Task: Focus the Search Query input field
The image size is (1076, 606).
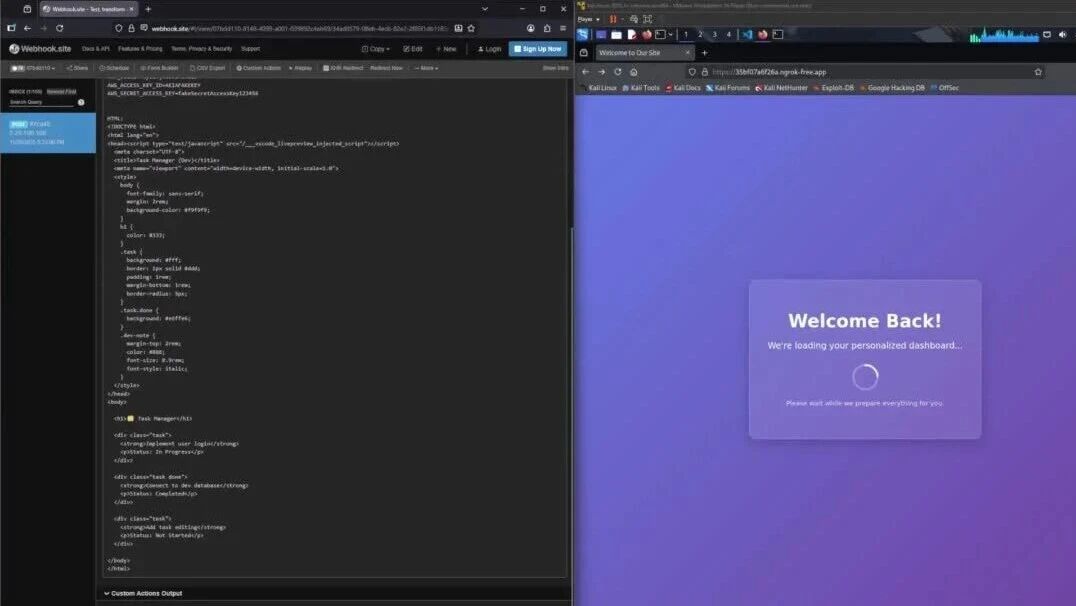Action: [40, 102]
